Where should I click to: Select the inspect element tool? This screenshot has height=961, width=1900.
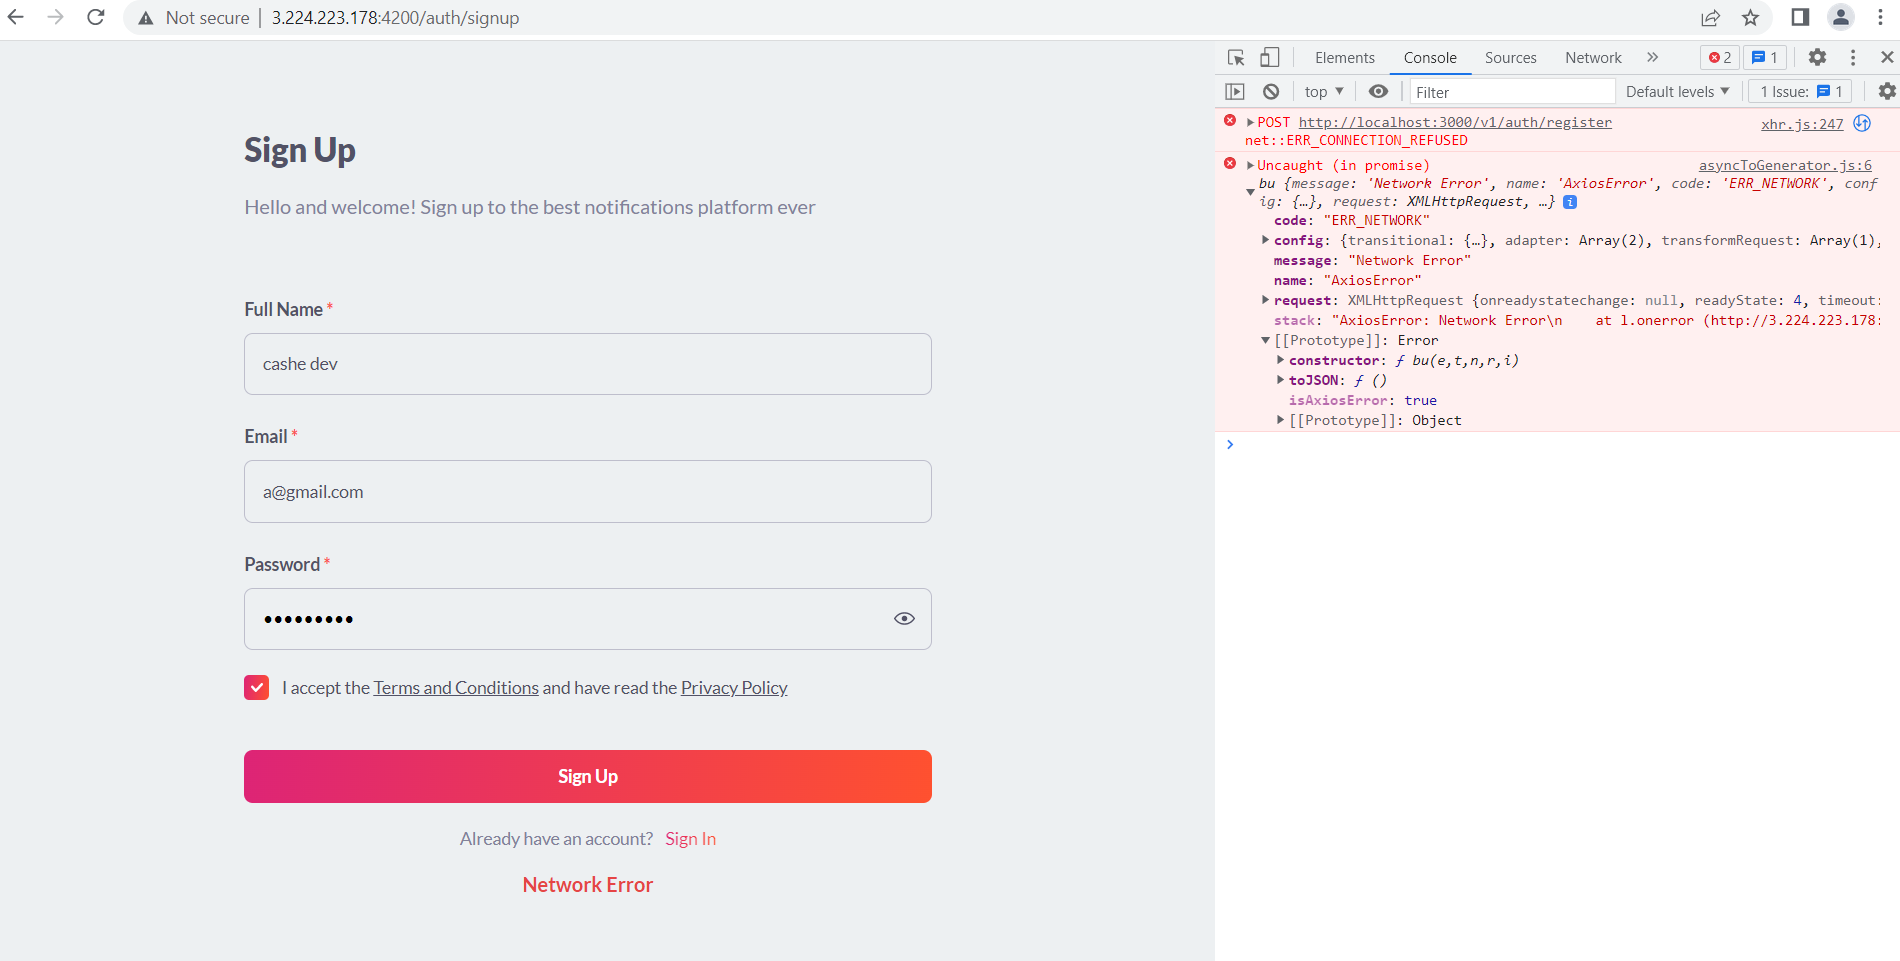coord(1236,57)
